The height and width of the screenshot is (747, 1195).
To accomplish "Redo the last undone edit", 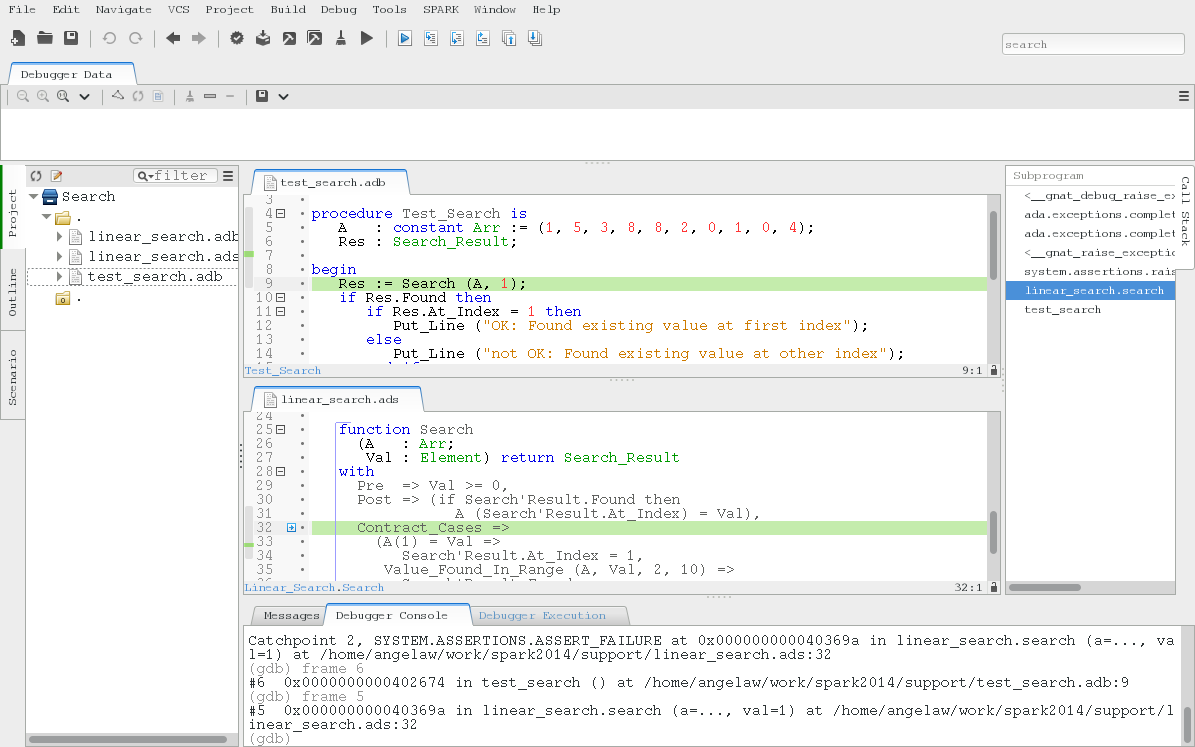I will (136, 38).
